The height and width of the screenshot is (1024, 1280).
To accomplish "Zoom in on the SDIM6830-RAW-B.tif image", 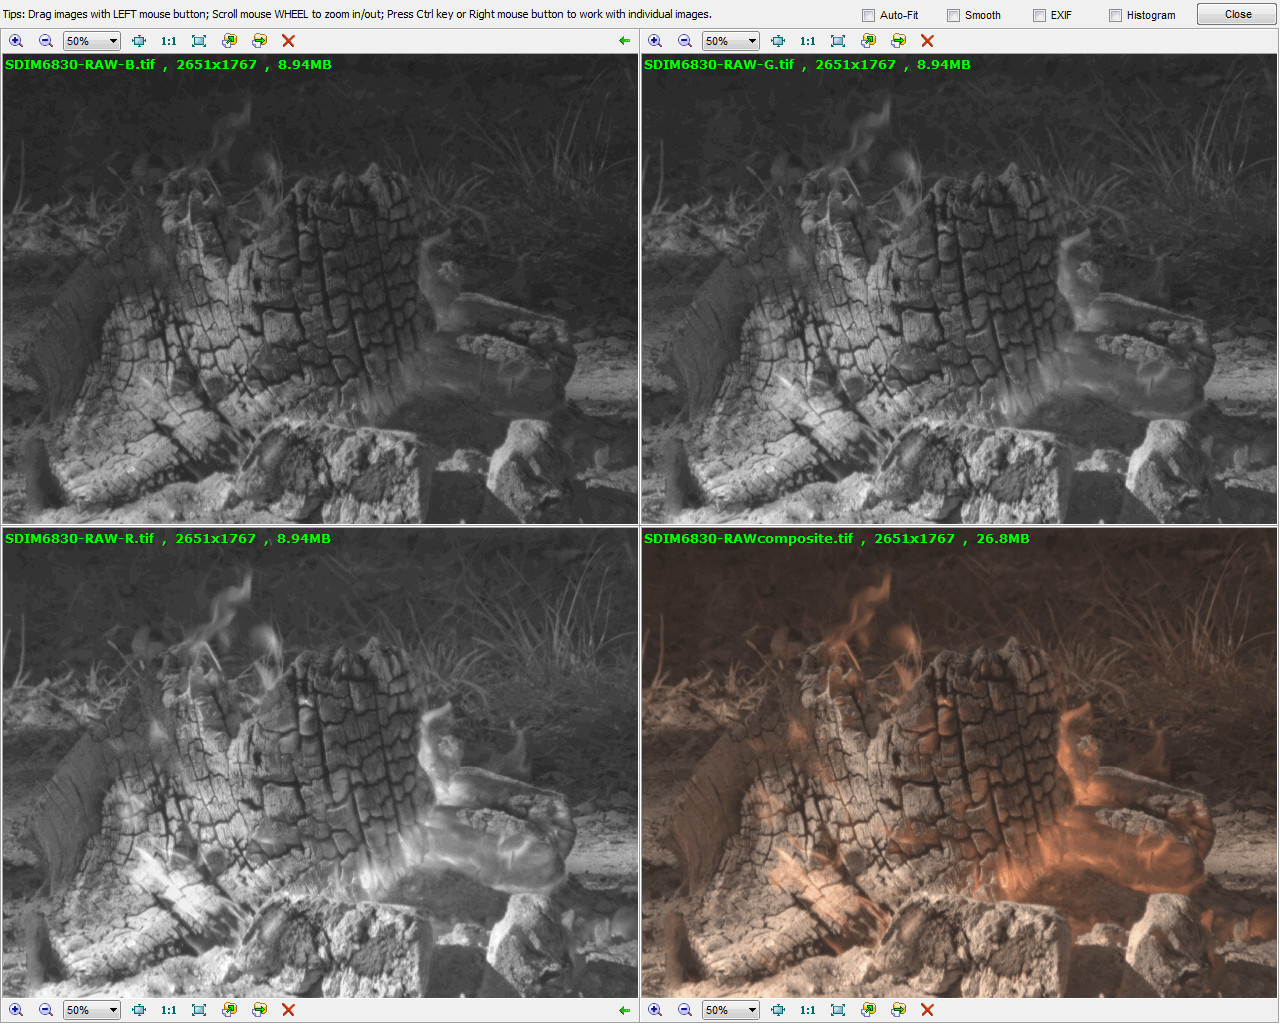I will [x=16, y=41].
